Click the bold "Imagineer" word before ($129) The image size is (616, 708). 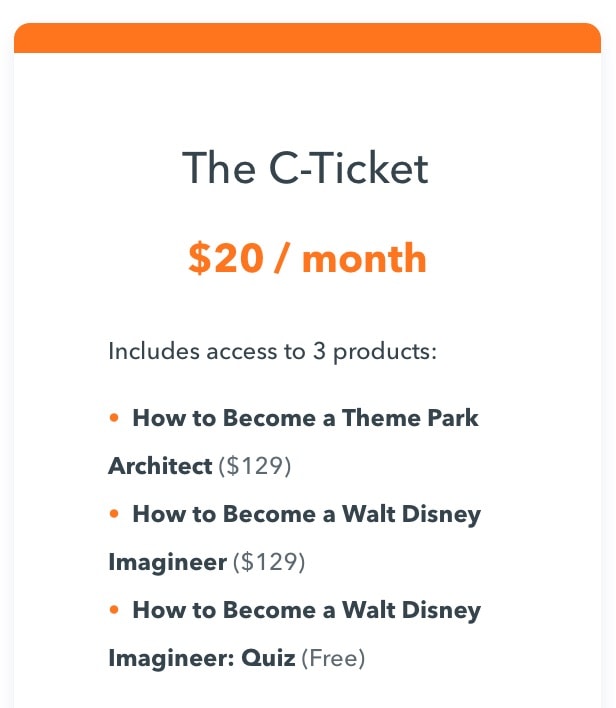coord(168,563)
